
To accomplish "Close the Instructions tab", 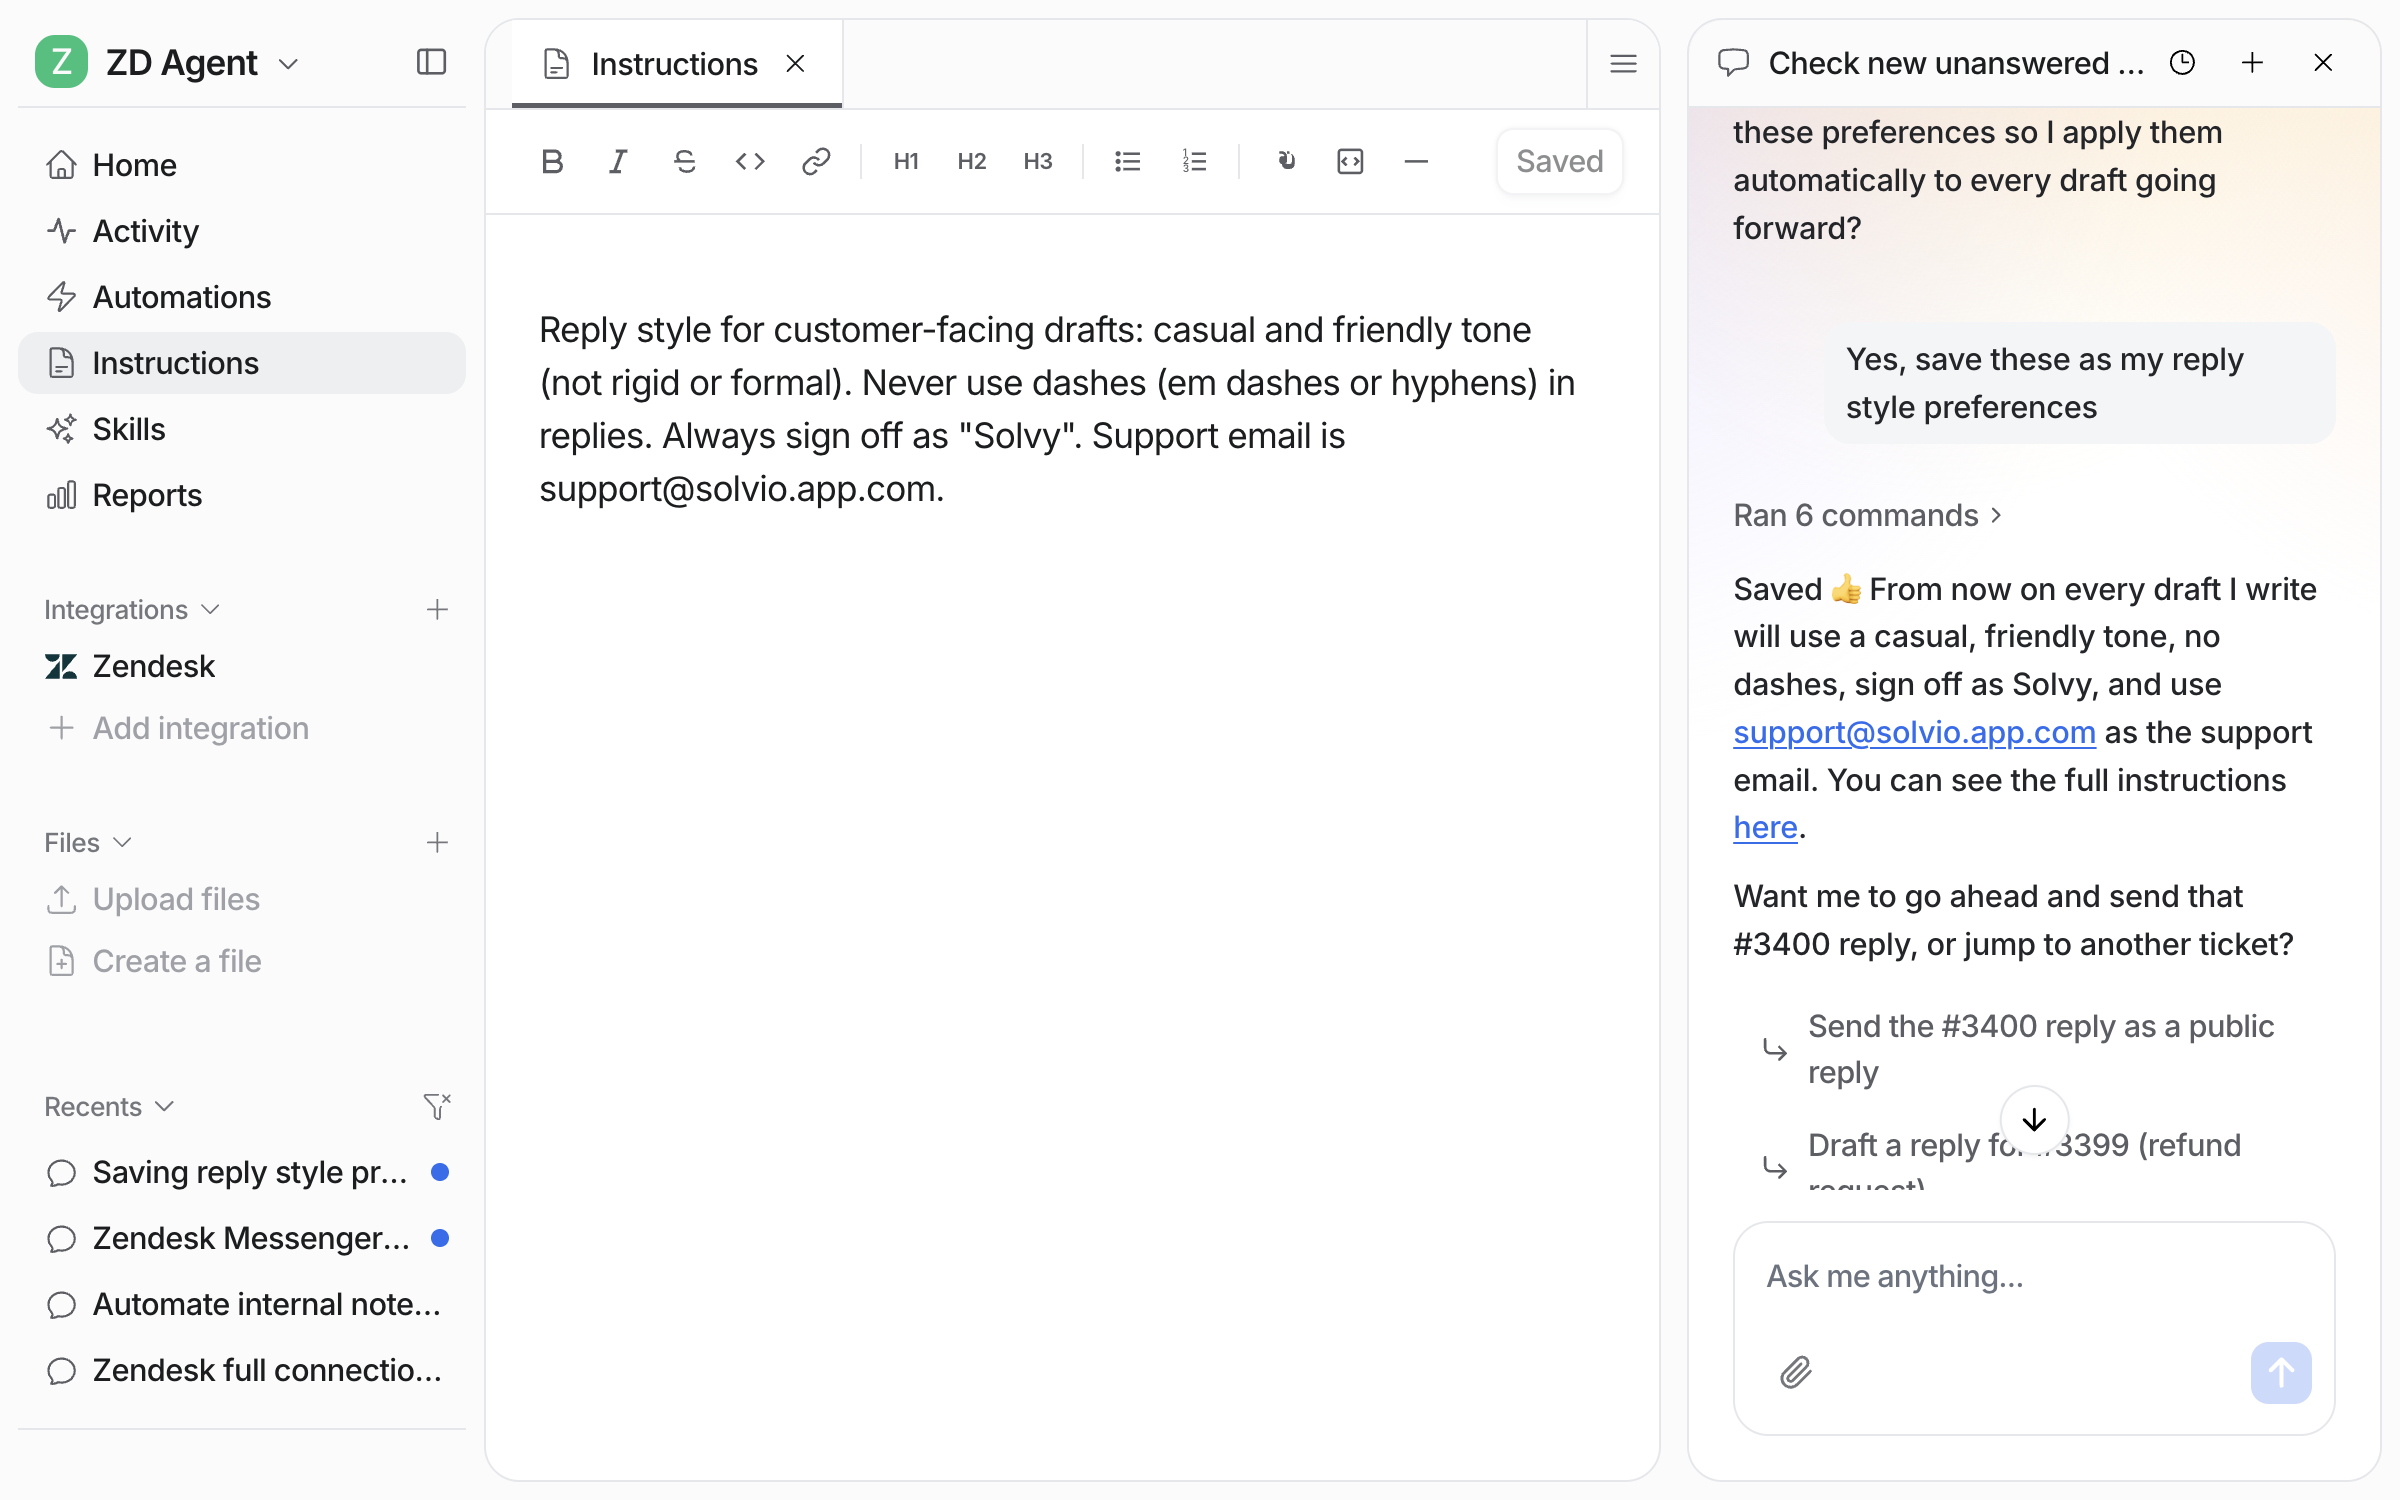I will [x=795, y=63].
